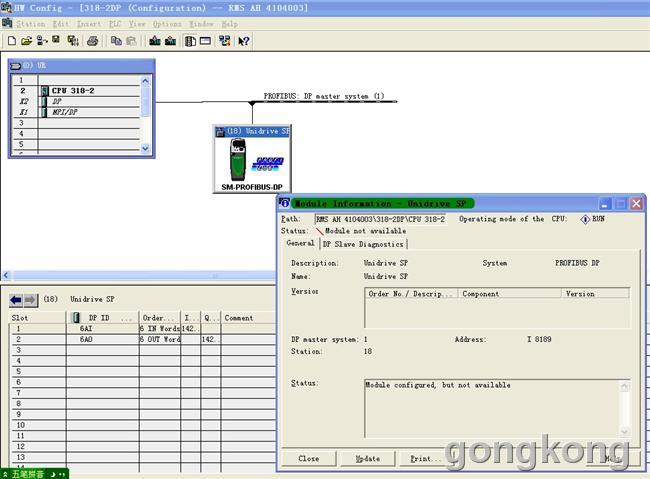650x479 pixels.
Task: Click the Copy toolbar icon
Action: tap(116, 41)
